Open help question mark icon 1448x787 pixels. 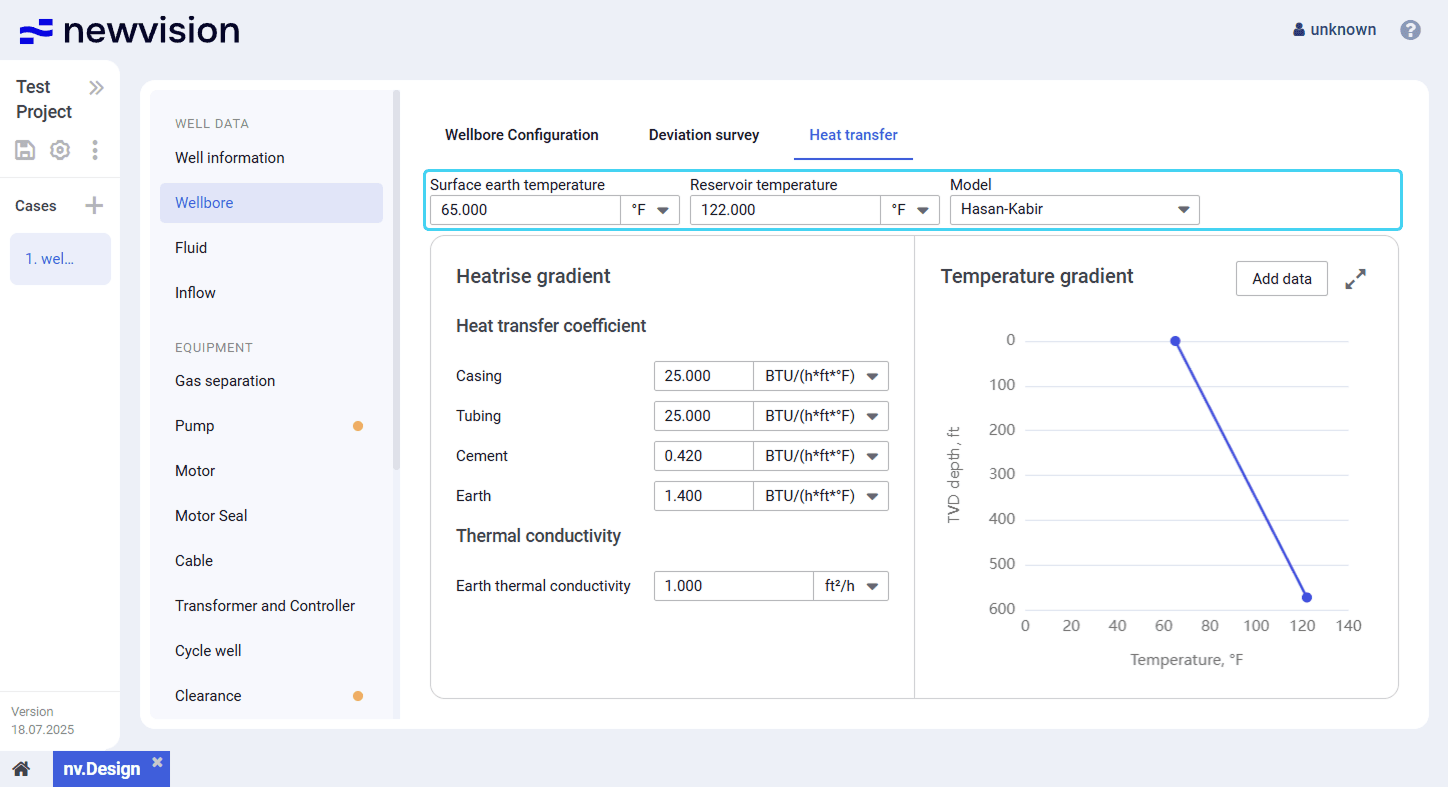click(x=1410, y=30)
